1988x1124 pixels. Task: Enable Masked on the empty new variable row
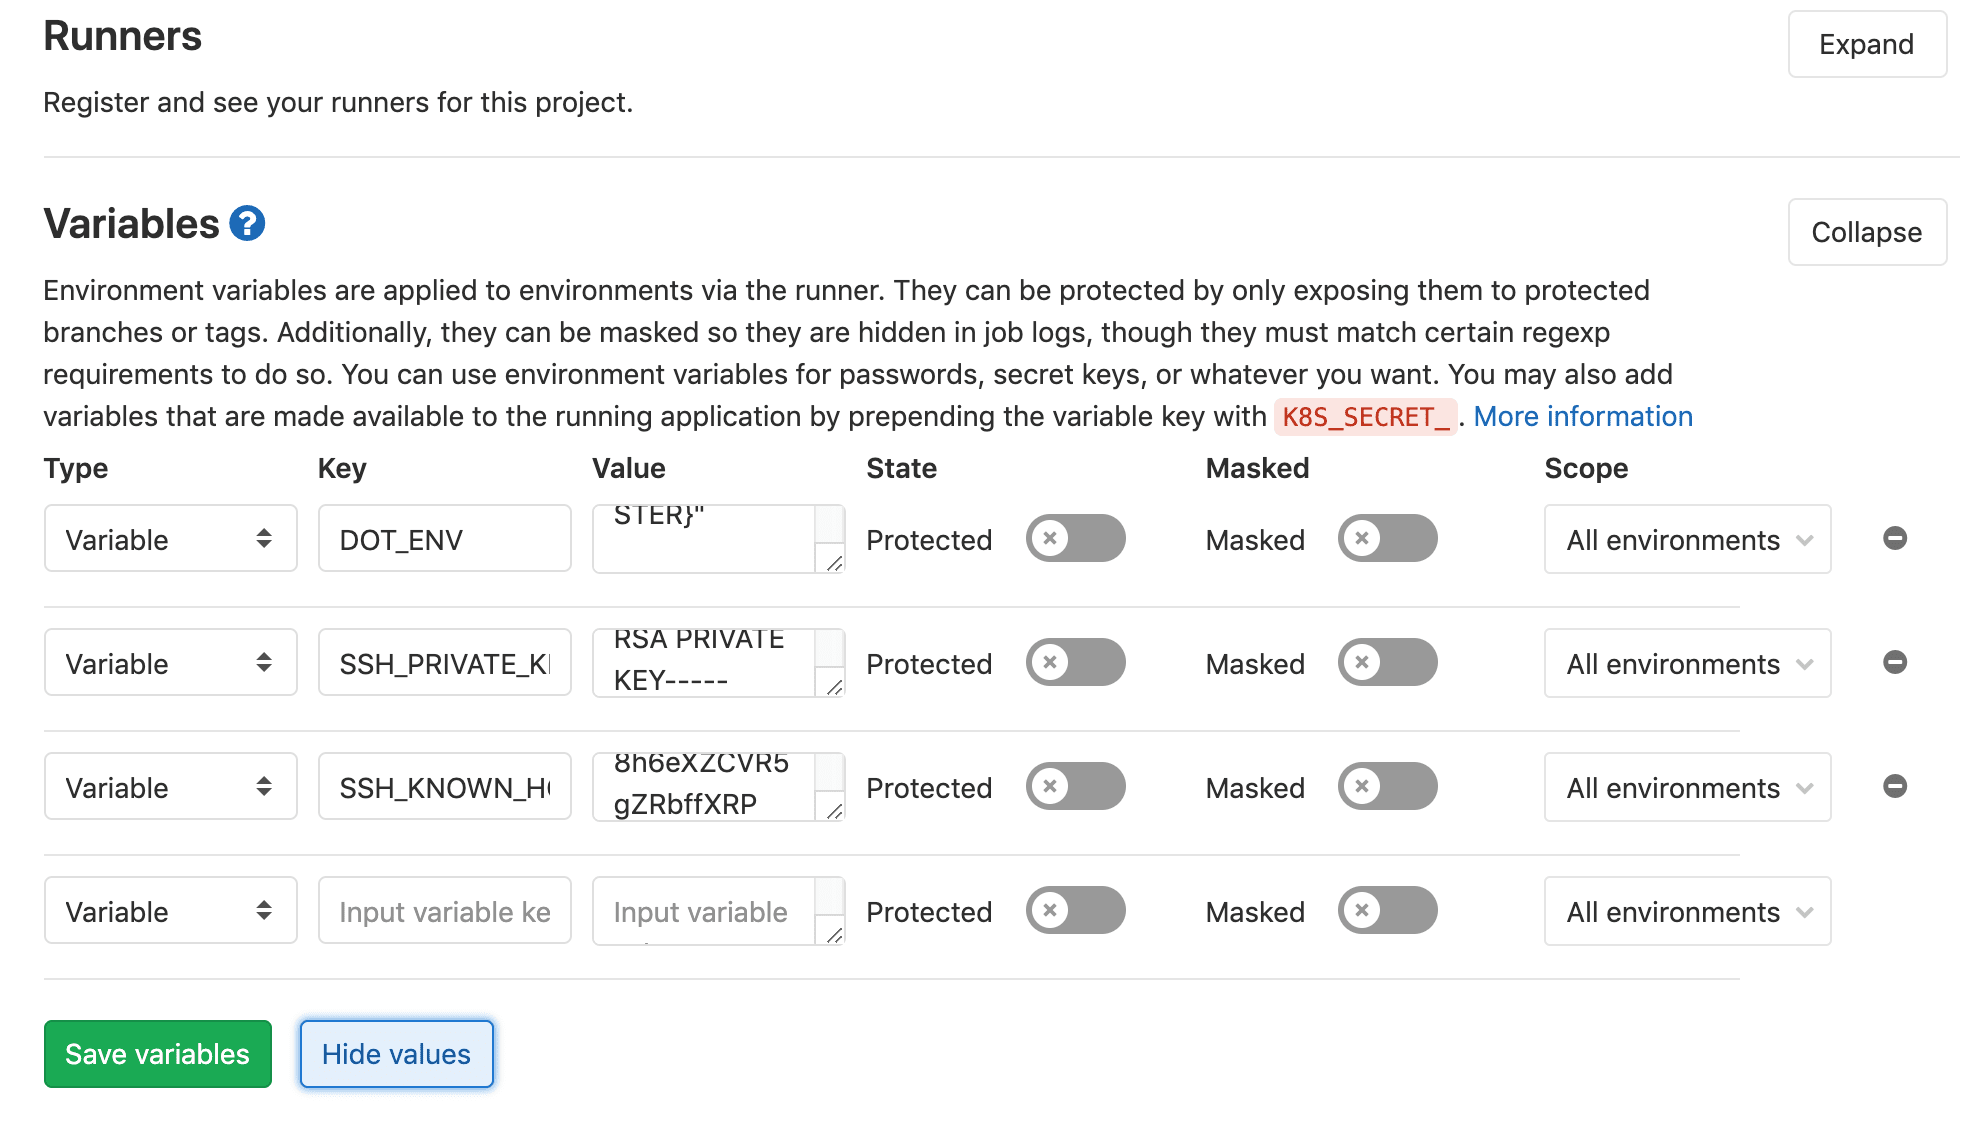(x=1387, y=911)
